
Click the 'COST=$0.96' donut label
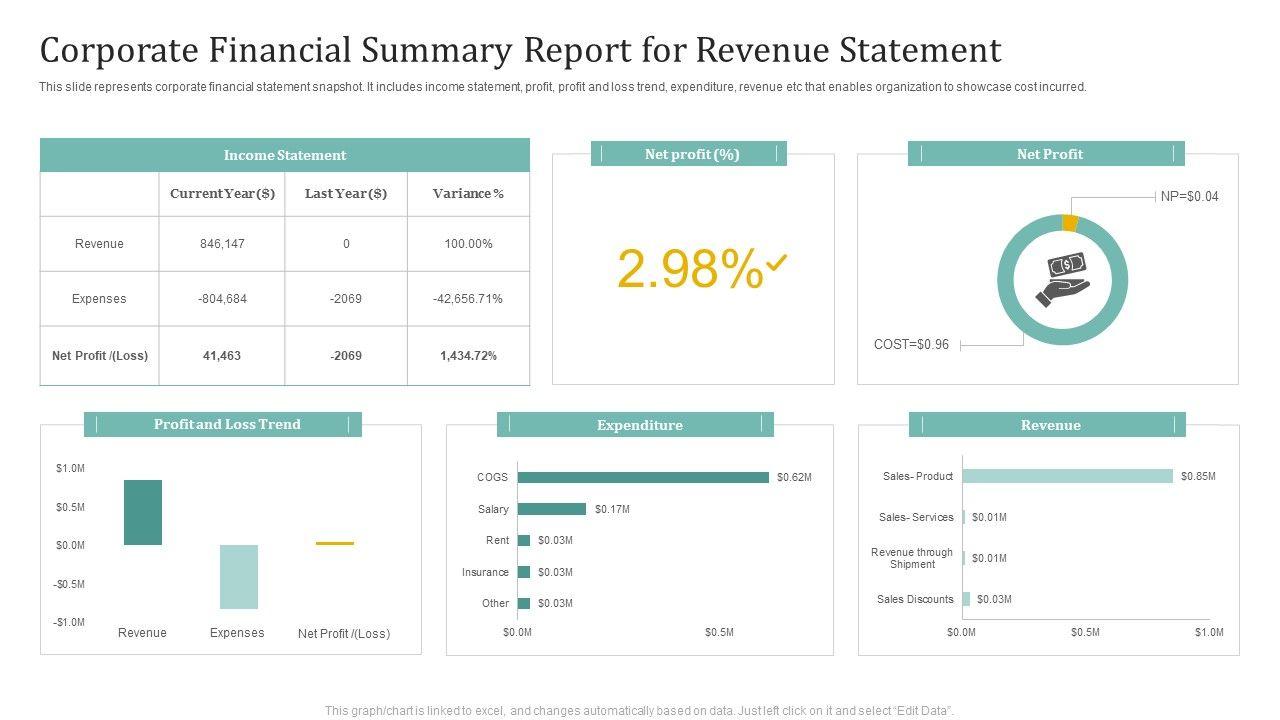911,345
